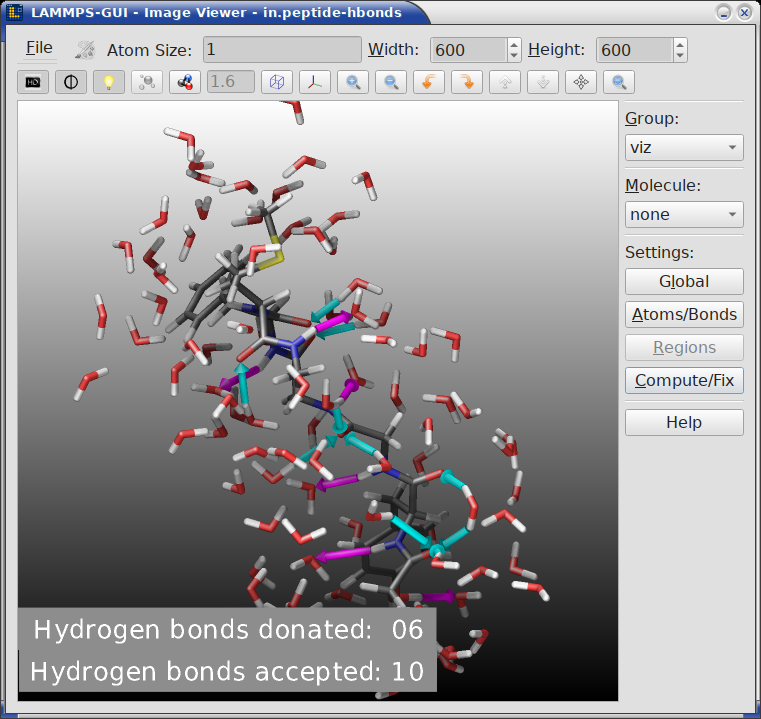This screenshot has width=761, height=719.
Task: Click the recenter view icon
Action: pyautogui.click(x=581, y=82)
